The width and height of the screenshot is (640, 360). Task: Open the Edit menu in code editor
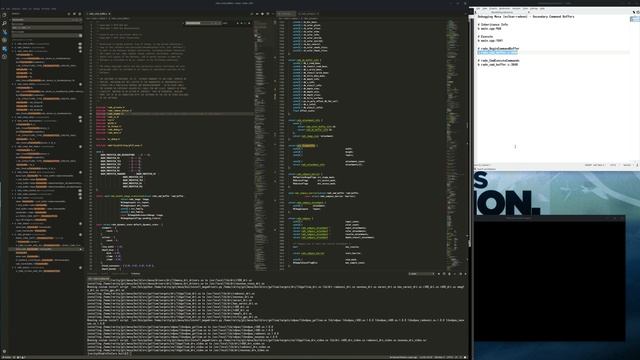8,9
